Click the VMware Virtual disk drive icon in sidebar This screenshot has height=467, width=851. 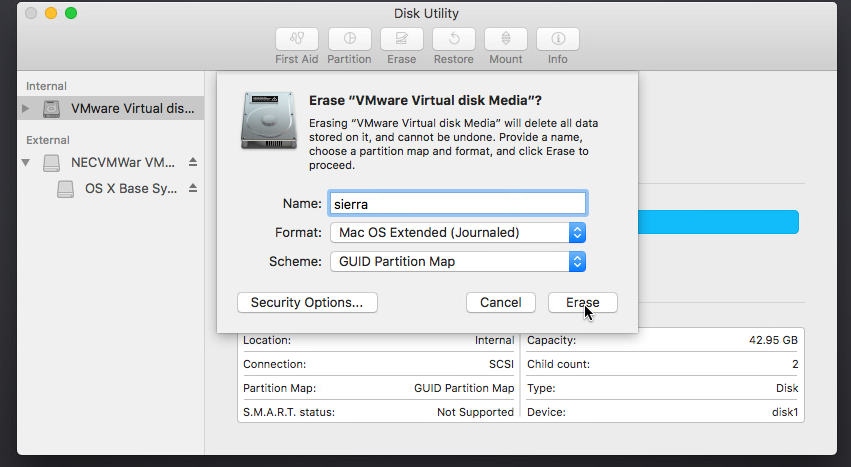click(52, 109)
